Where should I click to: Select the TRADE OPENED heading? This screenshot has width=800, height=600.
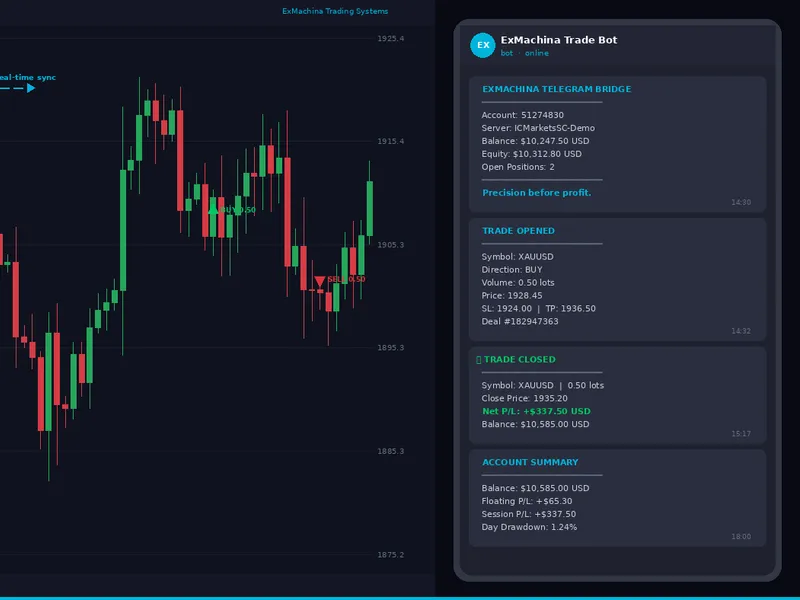pos(518,231)
